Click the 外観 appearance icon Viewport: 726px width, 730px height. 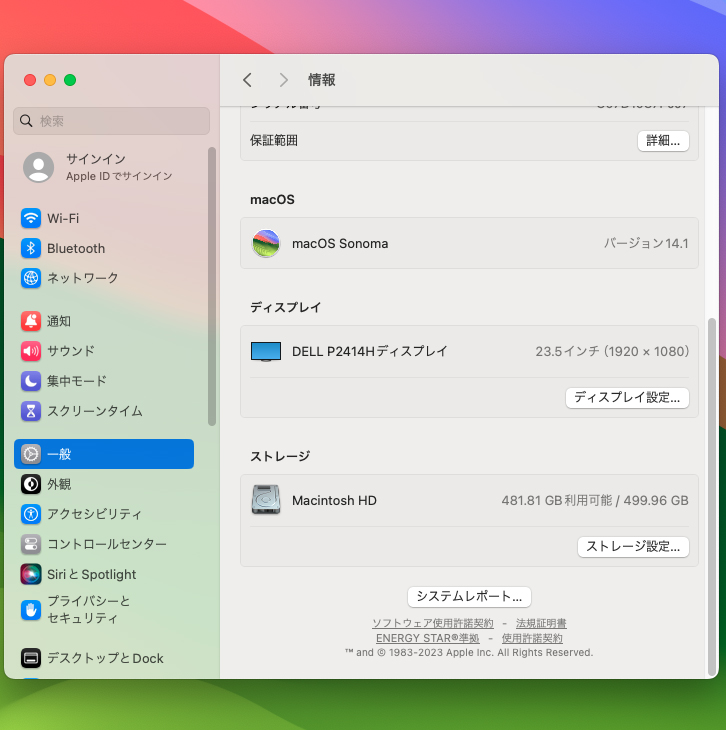tap(31, 484)
